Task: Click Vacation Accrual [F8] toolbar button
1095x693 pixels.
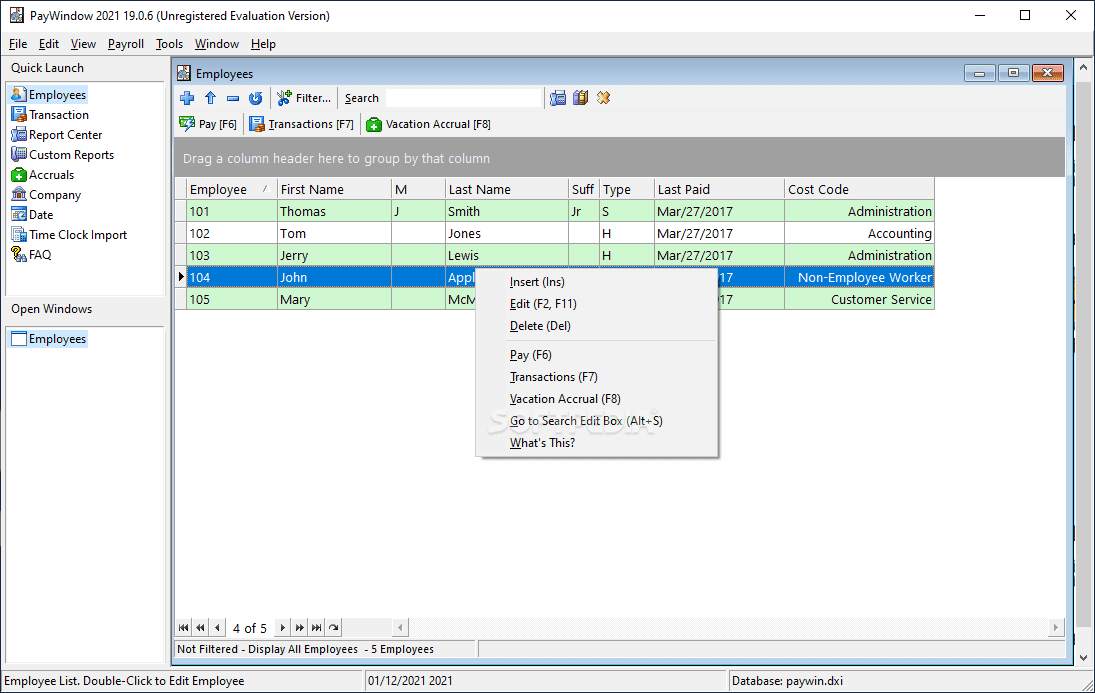Action: [428, 124]
